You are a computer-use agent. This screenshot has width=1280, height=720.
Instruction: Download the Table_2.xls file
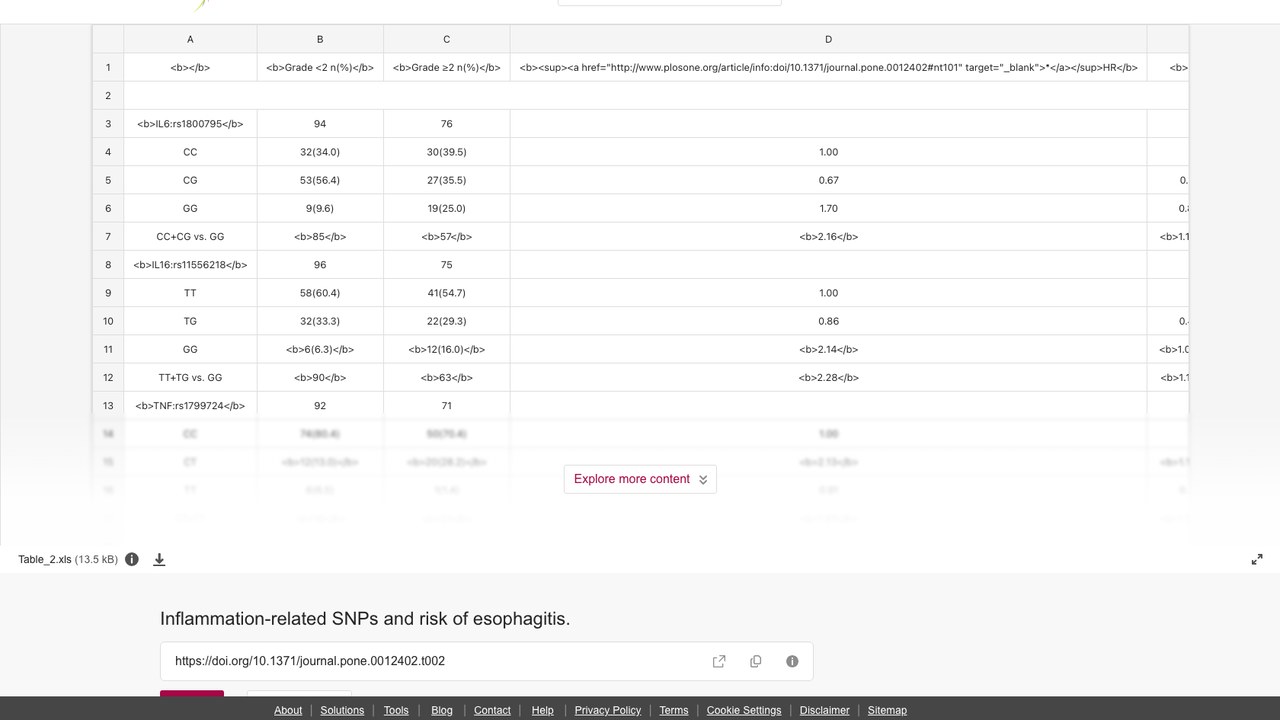point(159,559)
